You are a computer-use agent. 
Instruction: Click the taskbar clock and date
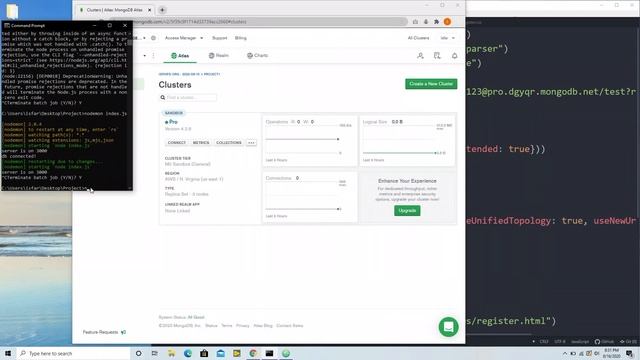click(611, 353)
